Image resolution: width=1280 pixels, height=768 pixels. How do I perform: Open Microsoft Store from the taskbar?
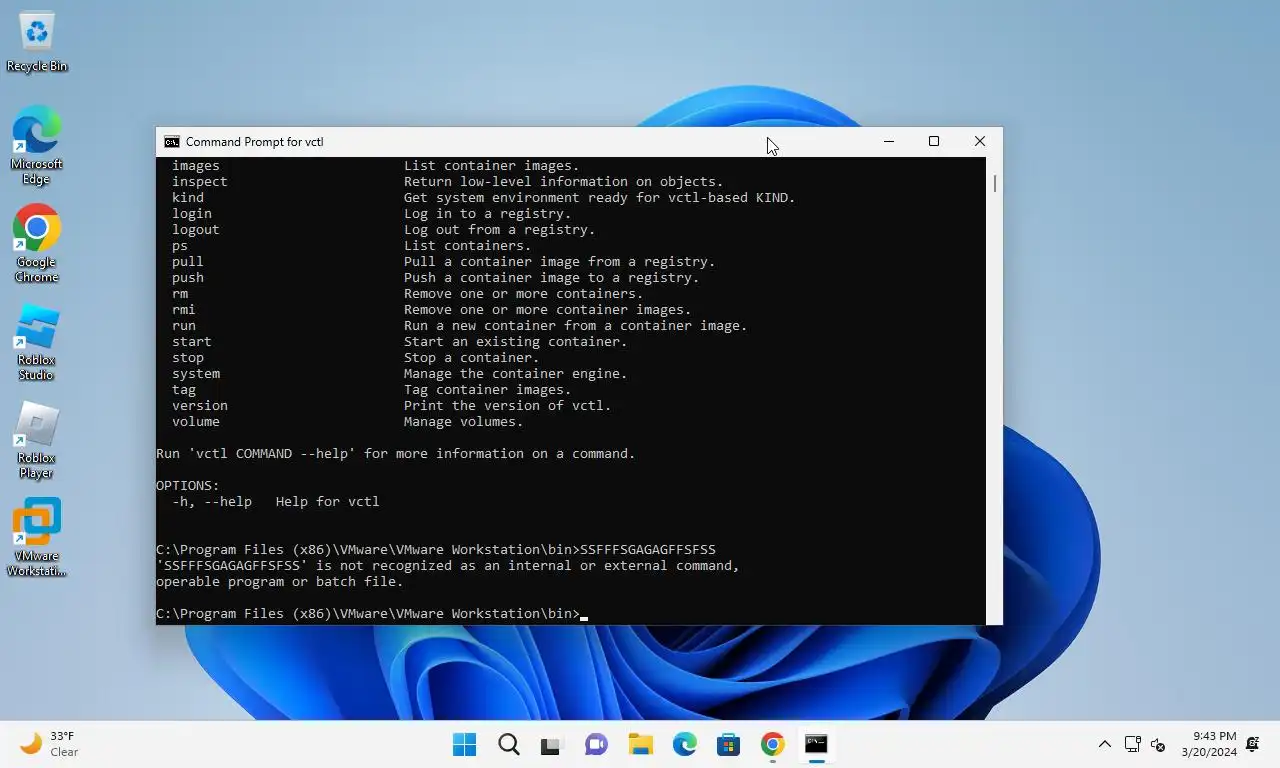click(728, 744)
